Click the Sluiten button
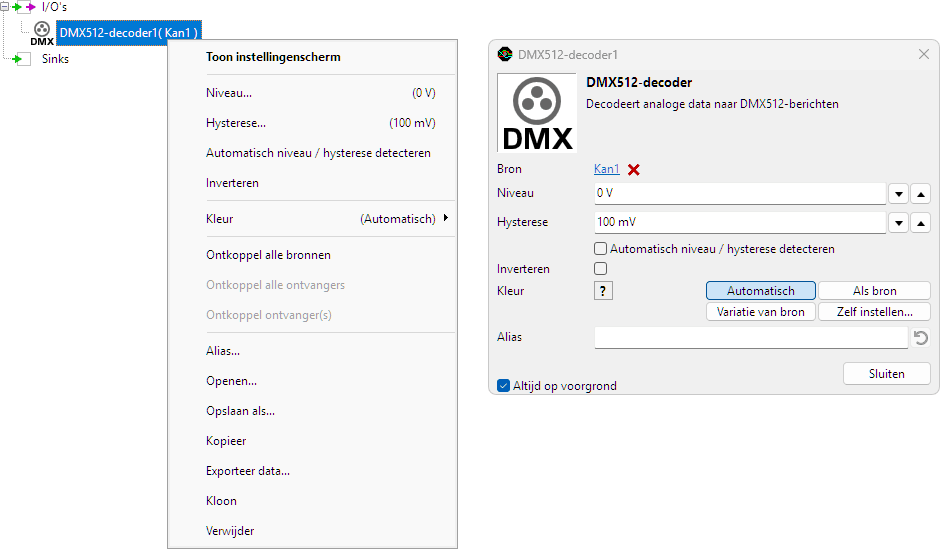The image size is (940, 549). pyautogui.click(x=887, y=373)
